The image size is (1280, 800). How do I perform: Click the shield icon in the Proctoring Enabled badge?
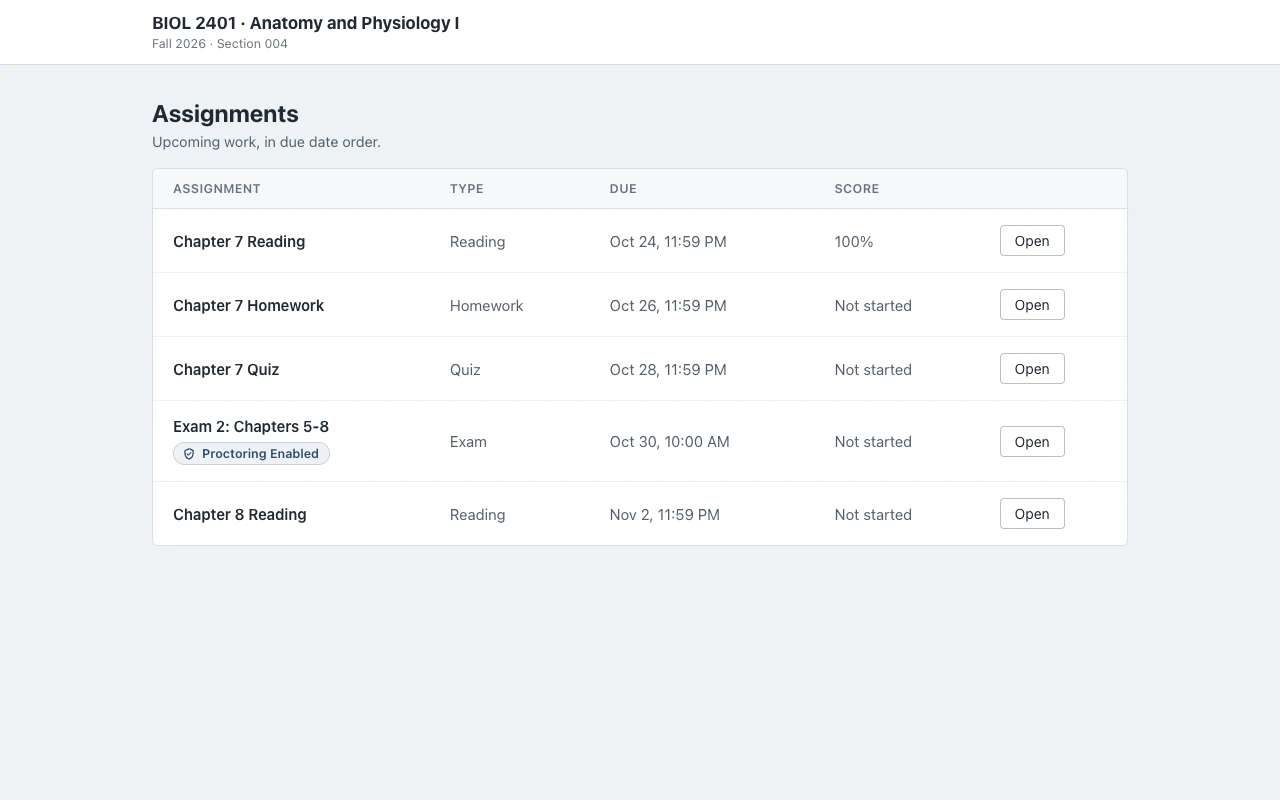[x=189, y=454]
